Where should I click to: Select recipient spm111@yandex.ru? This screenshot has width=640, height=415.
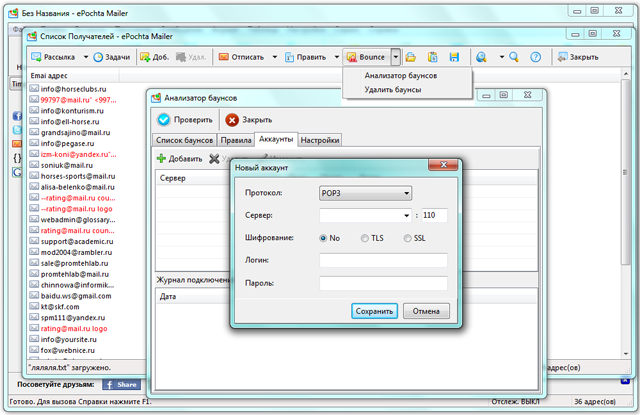point(73,317)
